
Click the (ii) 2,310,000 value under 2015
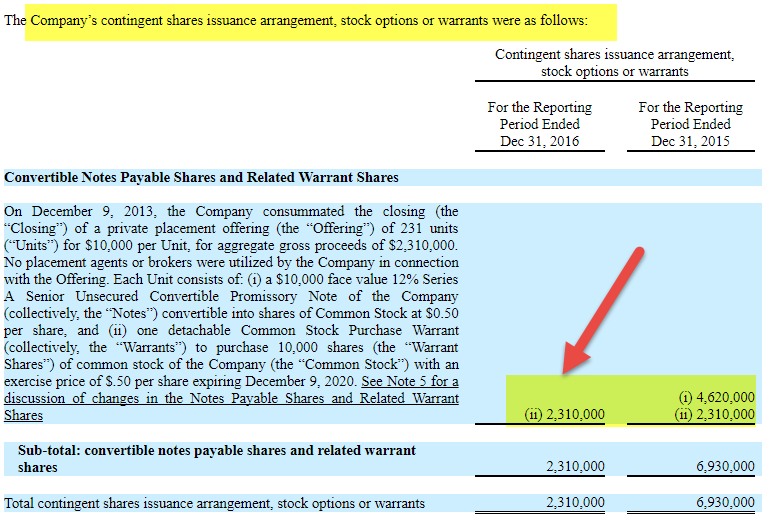715,414
